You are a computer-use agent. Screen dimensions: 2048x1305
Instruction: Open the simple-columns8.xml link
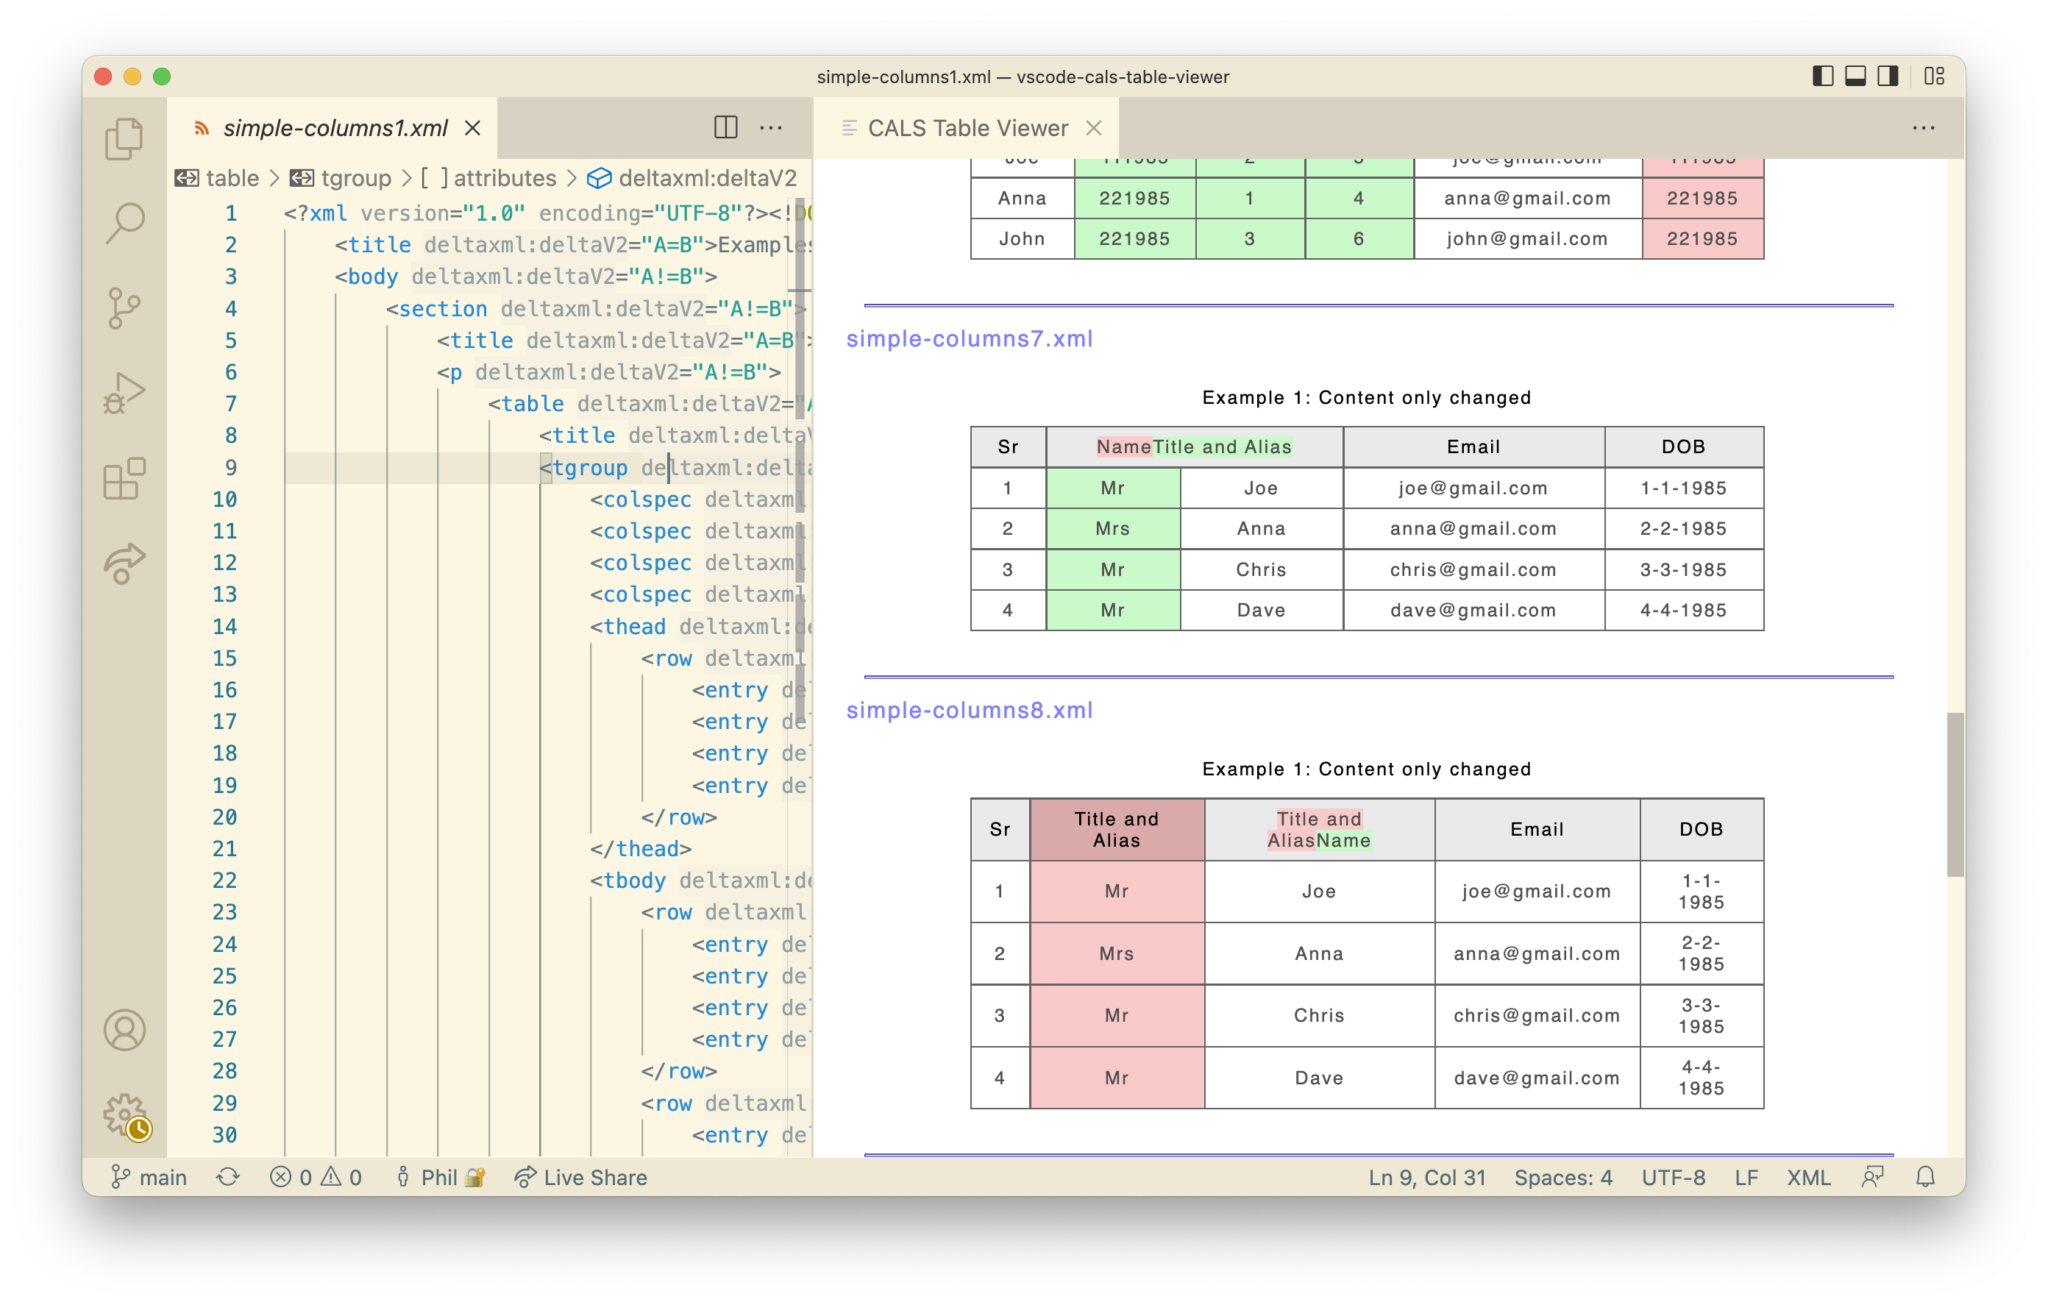point(968,710)
